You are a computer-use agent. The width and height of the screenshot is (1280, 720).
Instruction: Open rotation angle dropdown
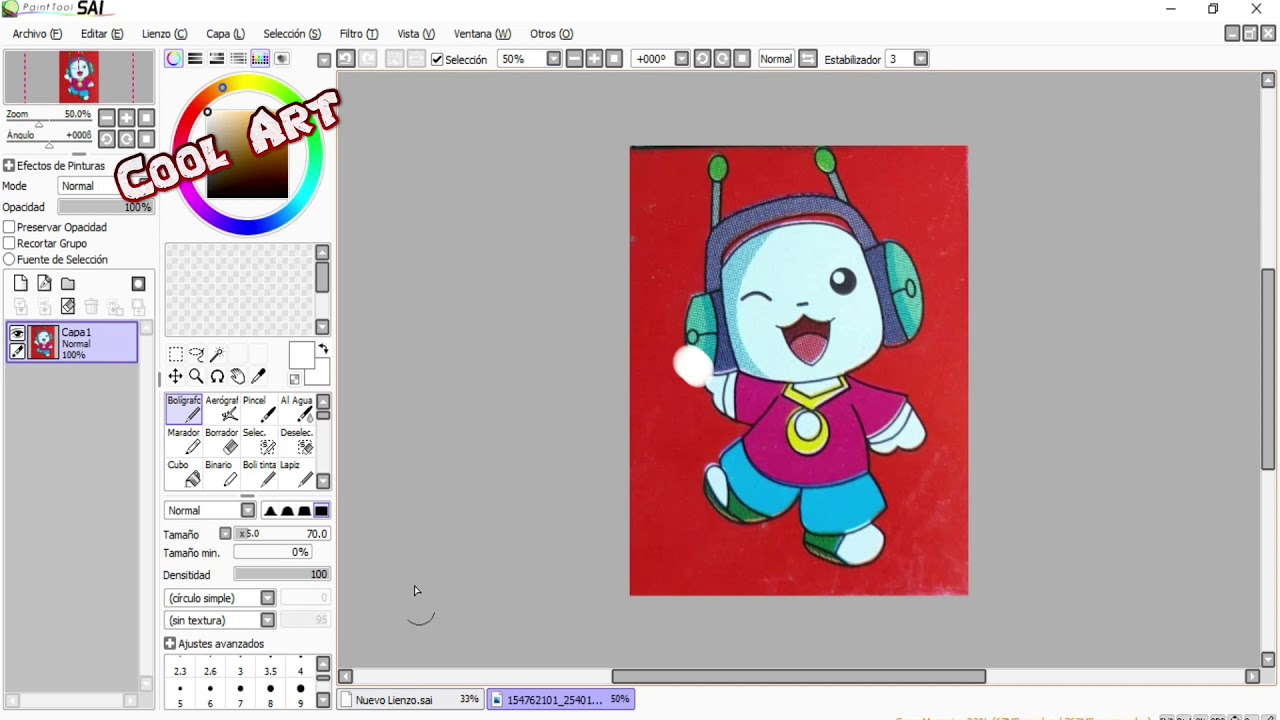click(x=682, y=59)
